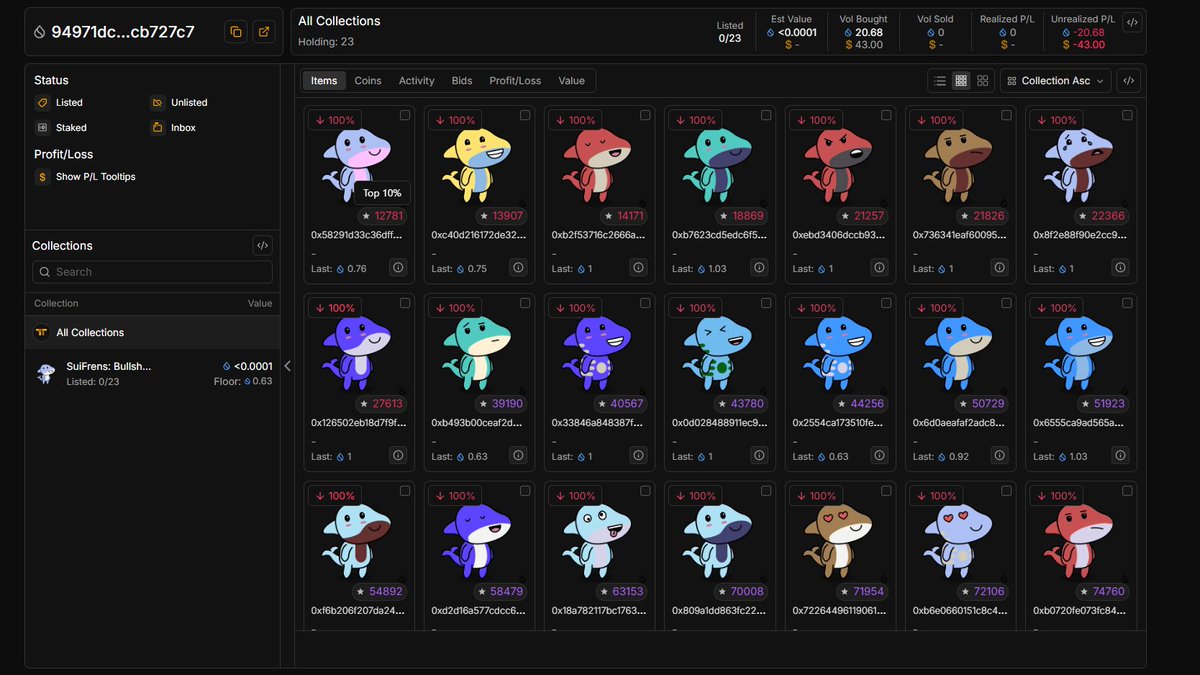Tick the checkbox on card ranked 13907
1200x675 pixels.
tap(525, 116)
